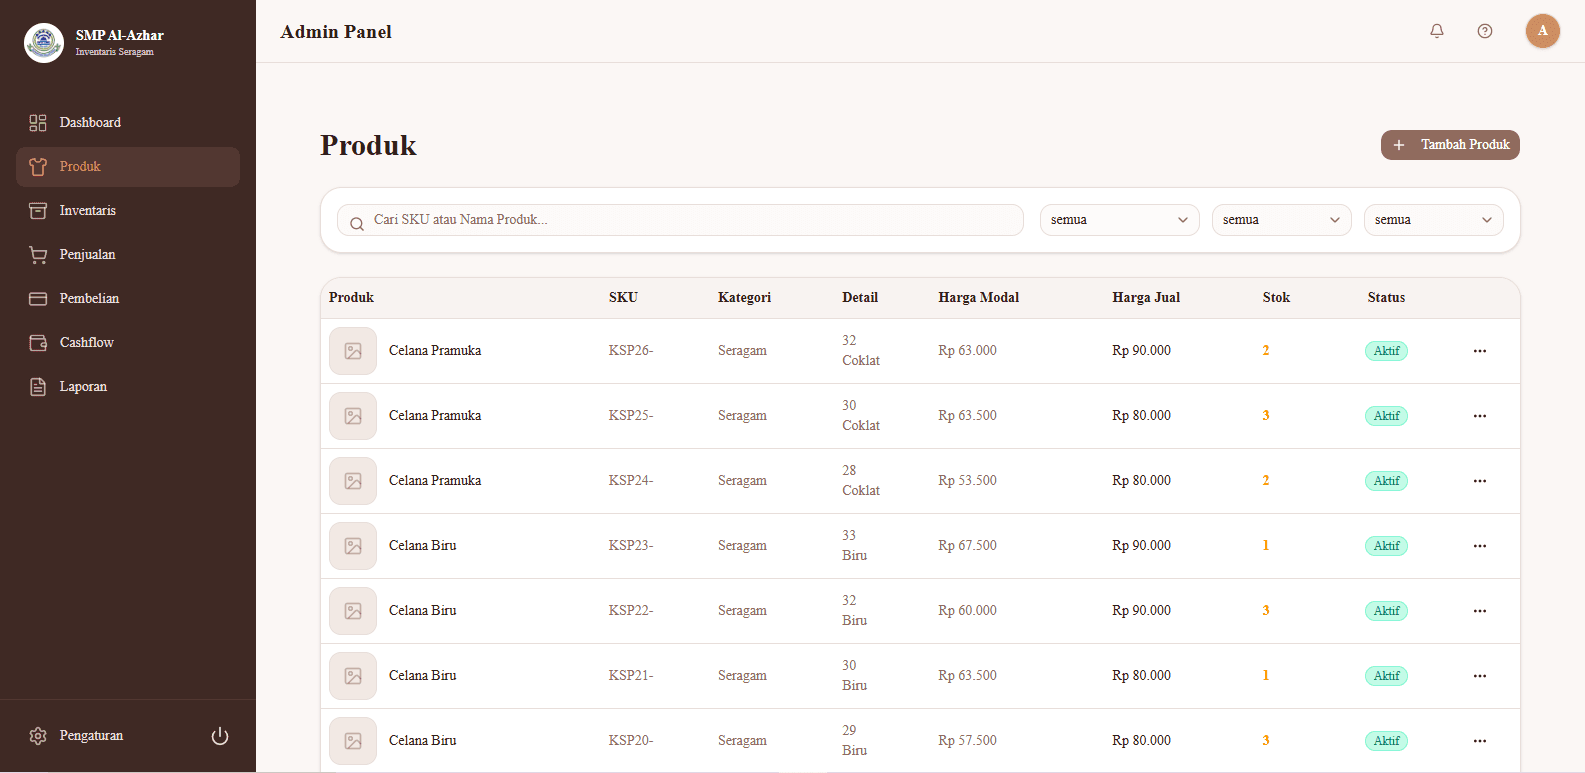Click the Admin Panel header title
Image resolution: width=1585 pixels, height=773 pixels.
click(336, 32)
